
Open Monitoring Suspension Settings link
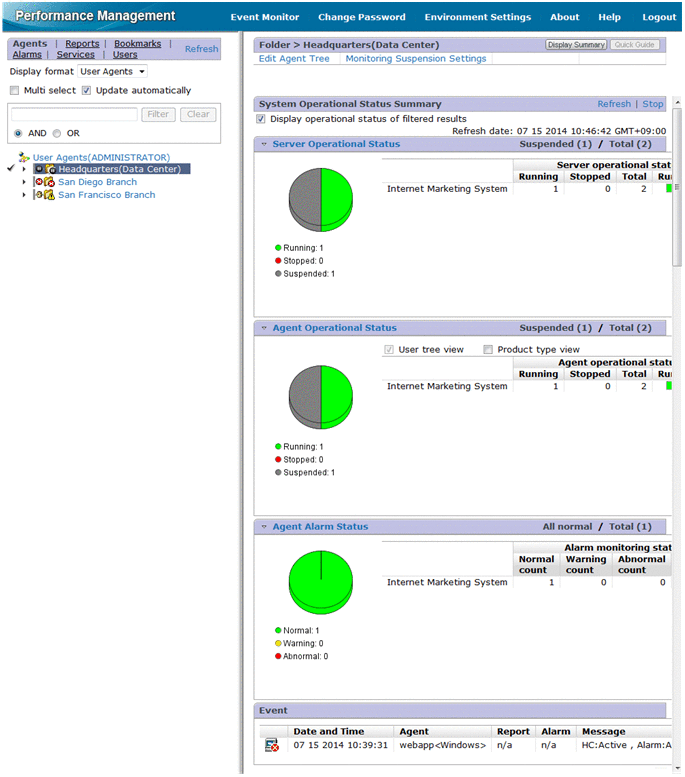pyautogui.click(x=416, y=59)
